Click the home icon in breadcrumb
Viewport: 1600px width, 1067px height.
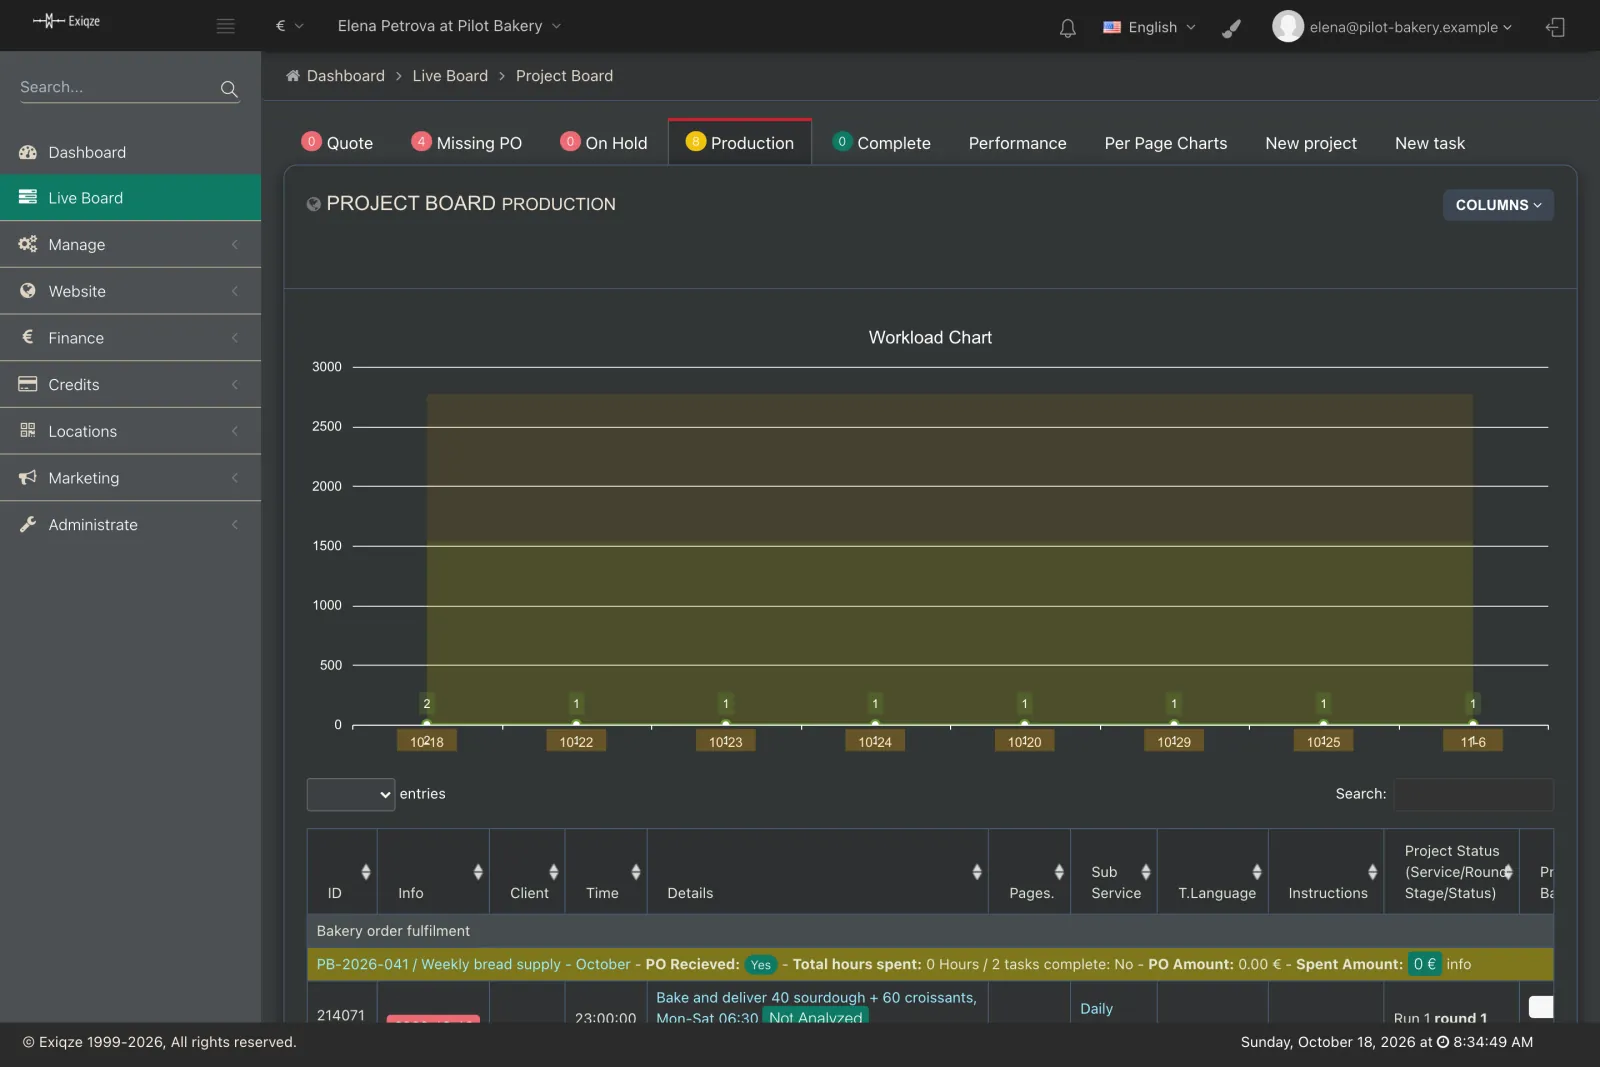click(293, 76)
